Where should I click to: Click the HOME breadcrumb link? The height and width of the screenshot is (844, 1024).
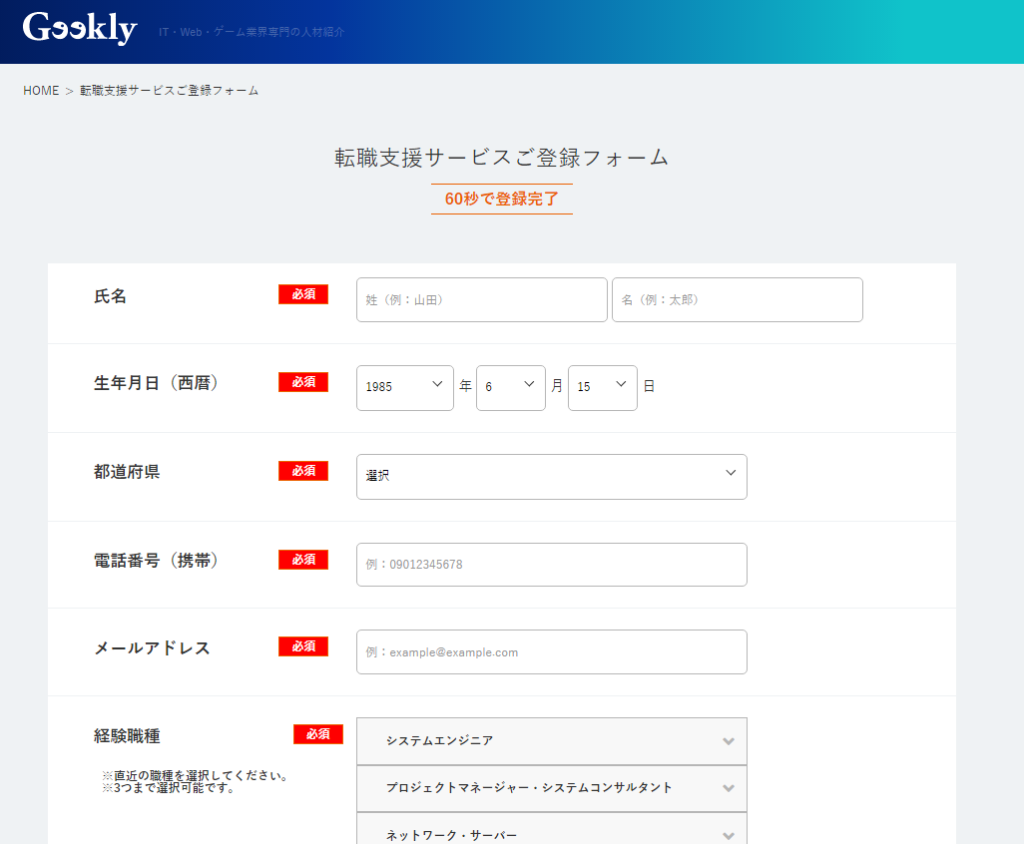click(41, 91)
